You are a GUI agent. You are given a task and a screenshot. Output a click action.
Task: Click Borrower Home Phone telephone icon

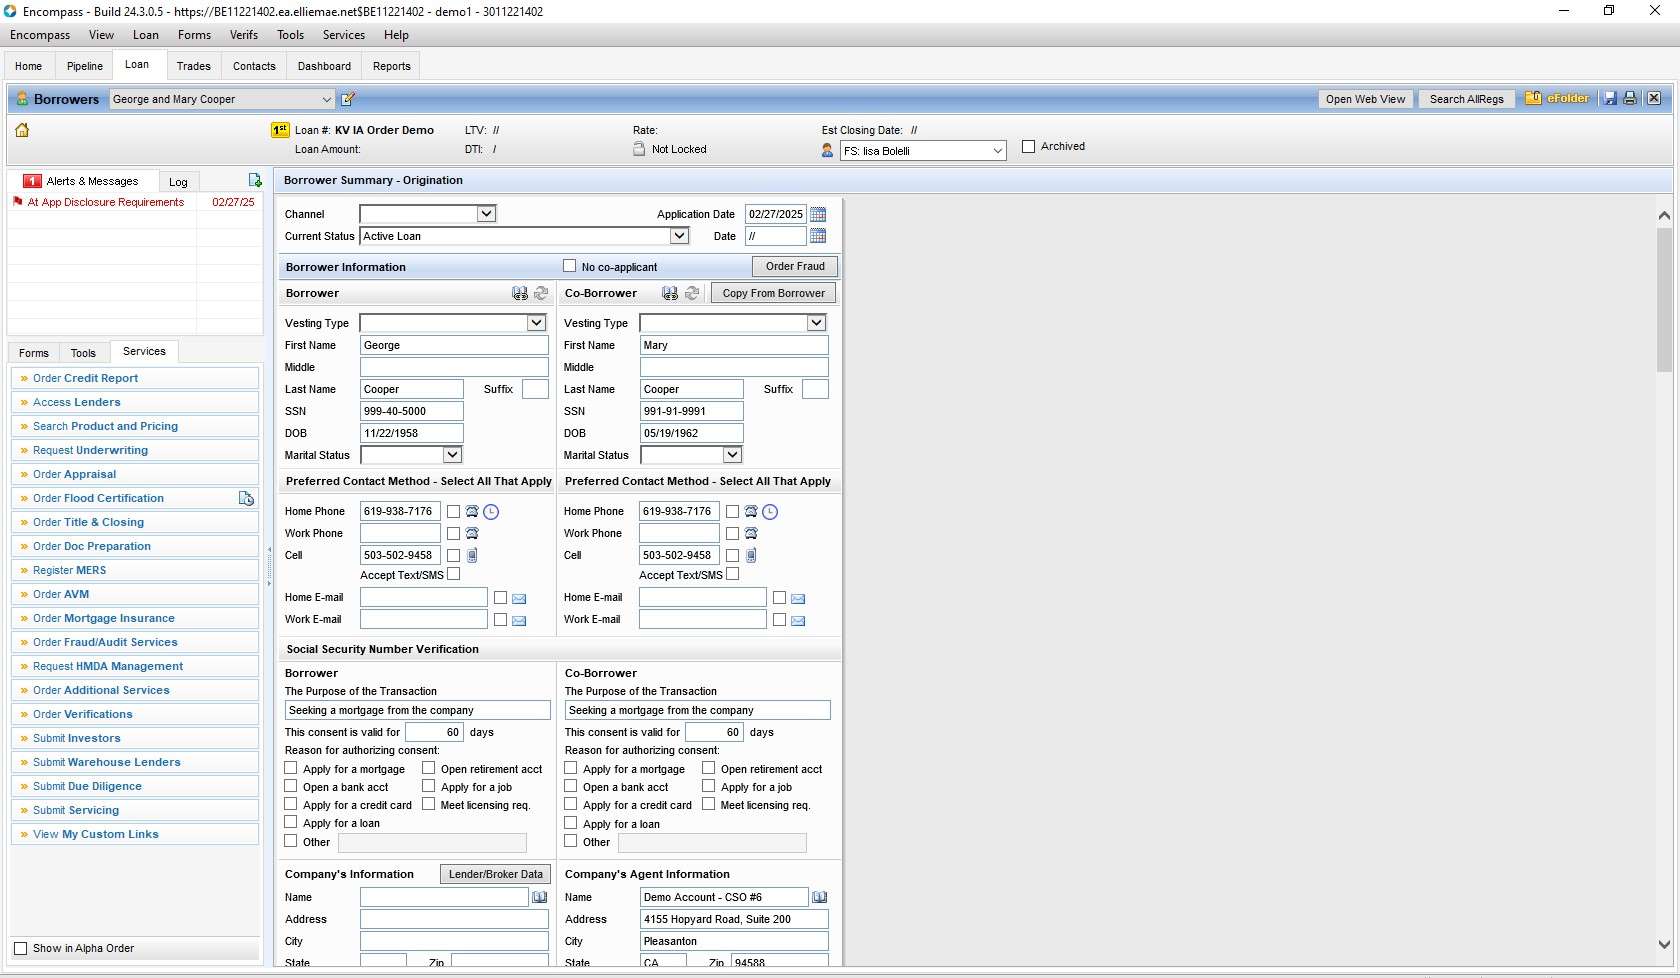click(472, 511)
